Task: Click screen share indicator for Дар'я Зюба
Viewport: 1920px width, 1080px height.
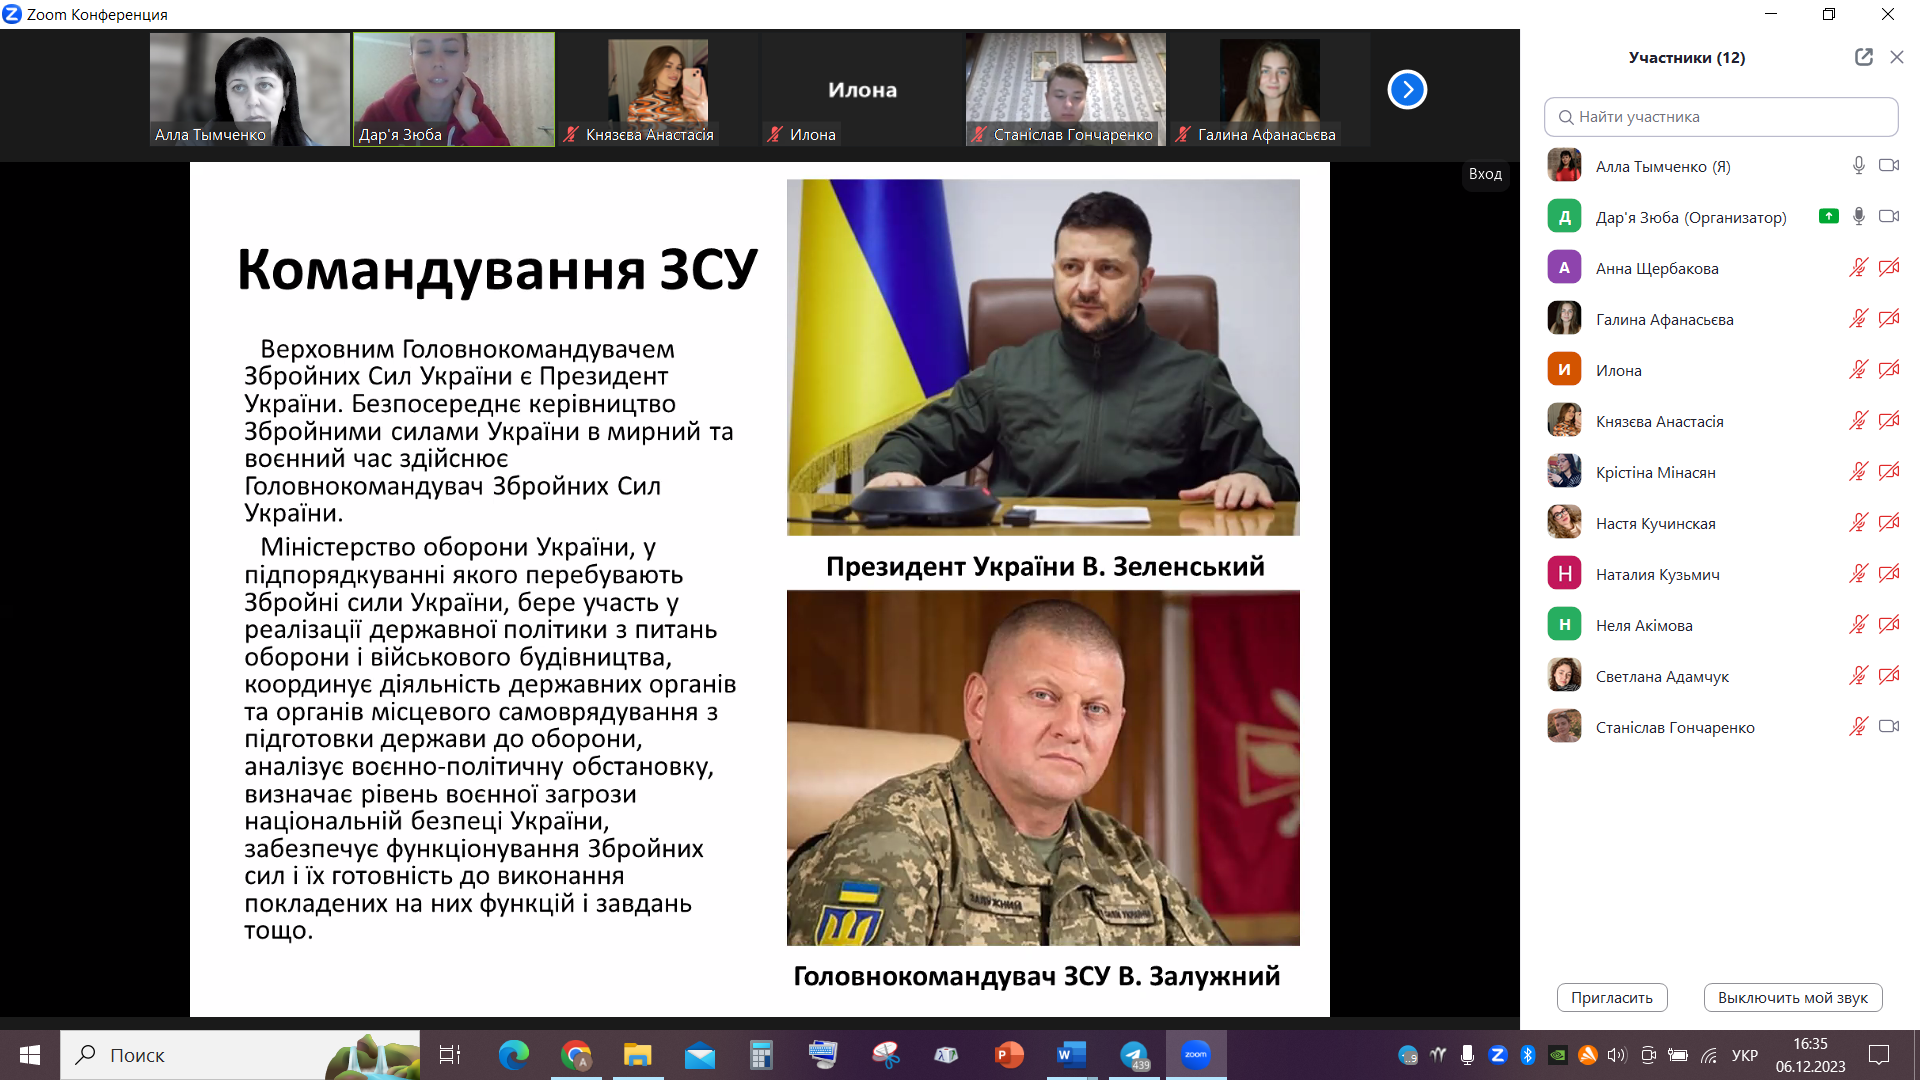Action: (1828, 216)
